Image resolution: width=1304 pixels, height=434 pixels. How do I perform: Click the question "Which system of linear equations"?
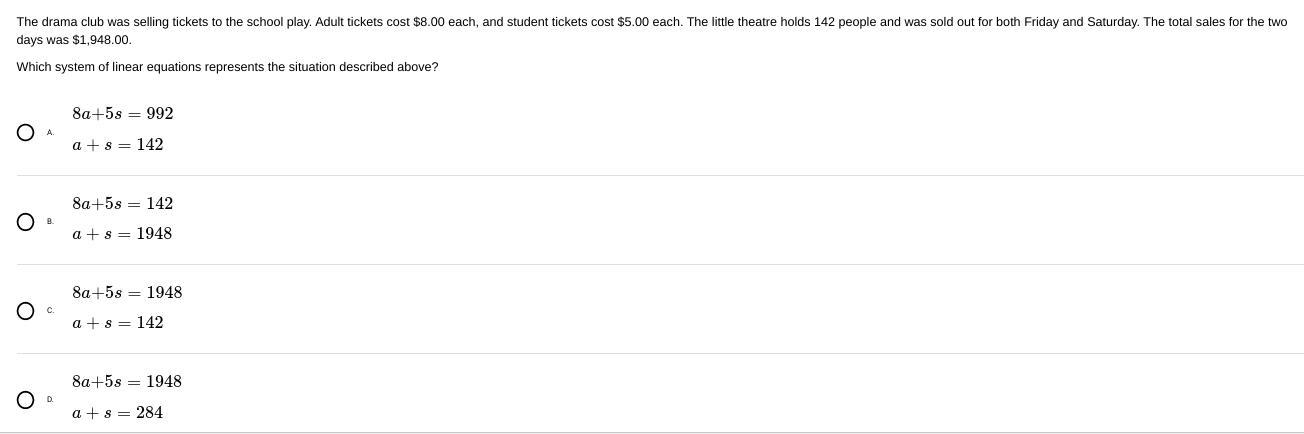tap(227, 67)
